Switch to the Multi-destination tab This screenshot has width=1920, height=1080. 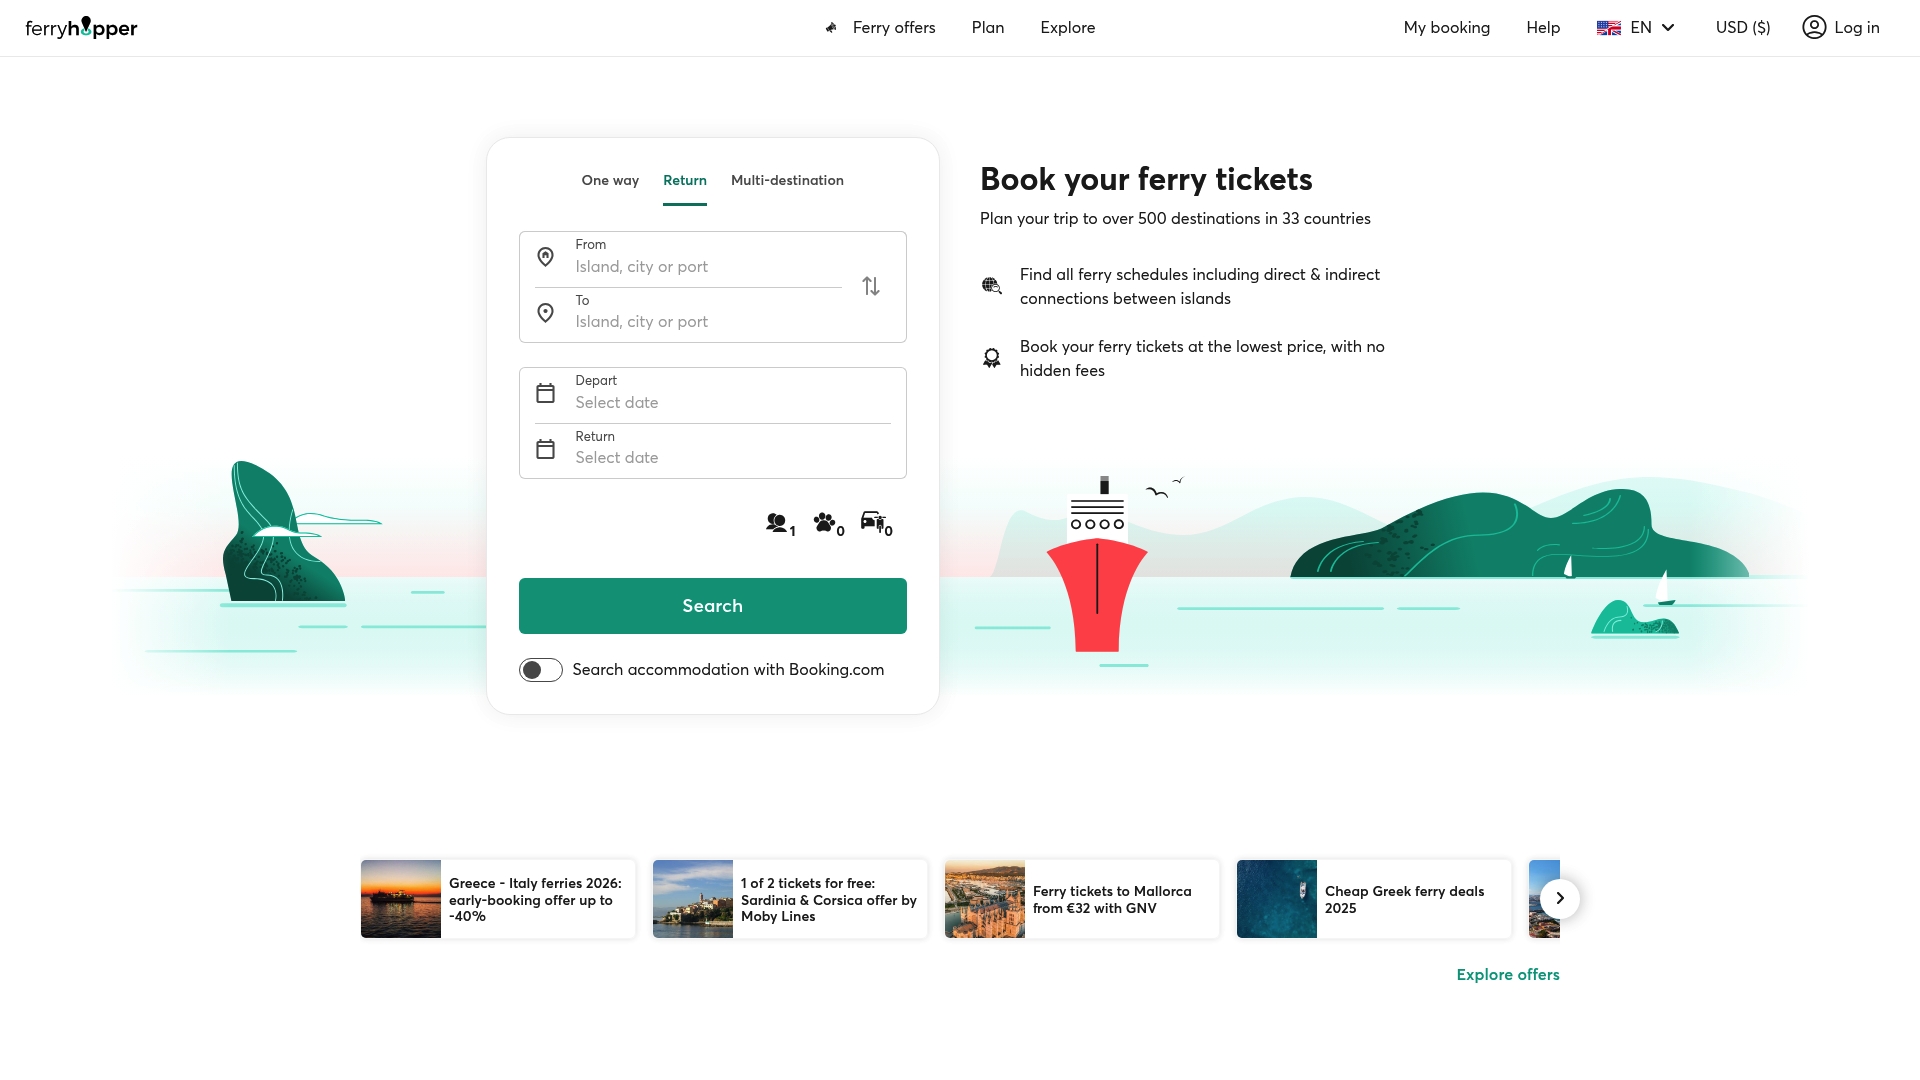787,181
